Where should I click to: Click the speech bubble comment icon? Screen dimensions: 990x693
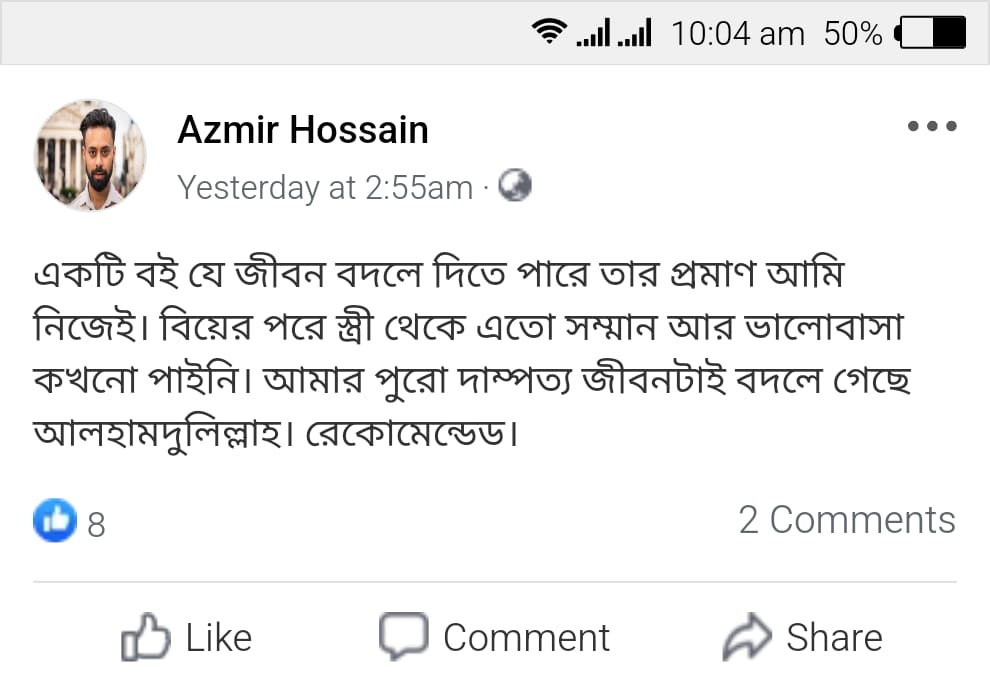[403, 635]
